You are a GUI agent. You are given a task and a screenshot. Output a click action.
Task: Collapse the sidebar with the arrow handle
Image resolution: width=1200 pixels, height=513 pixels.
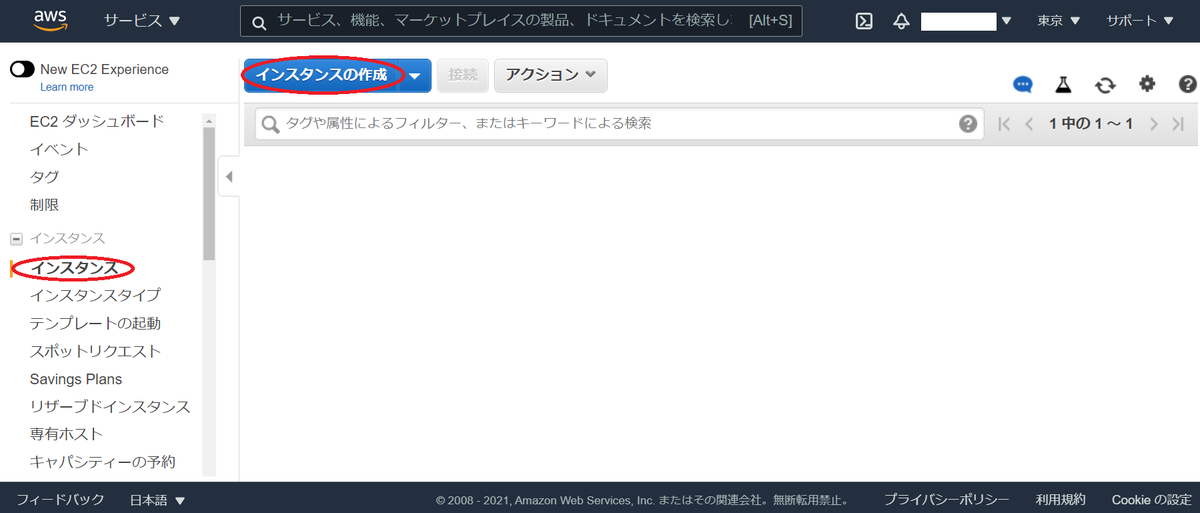[x=228, y=177]
